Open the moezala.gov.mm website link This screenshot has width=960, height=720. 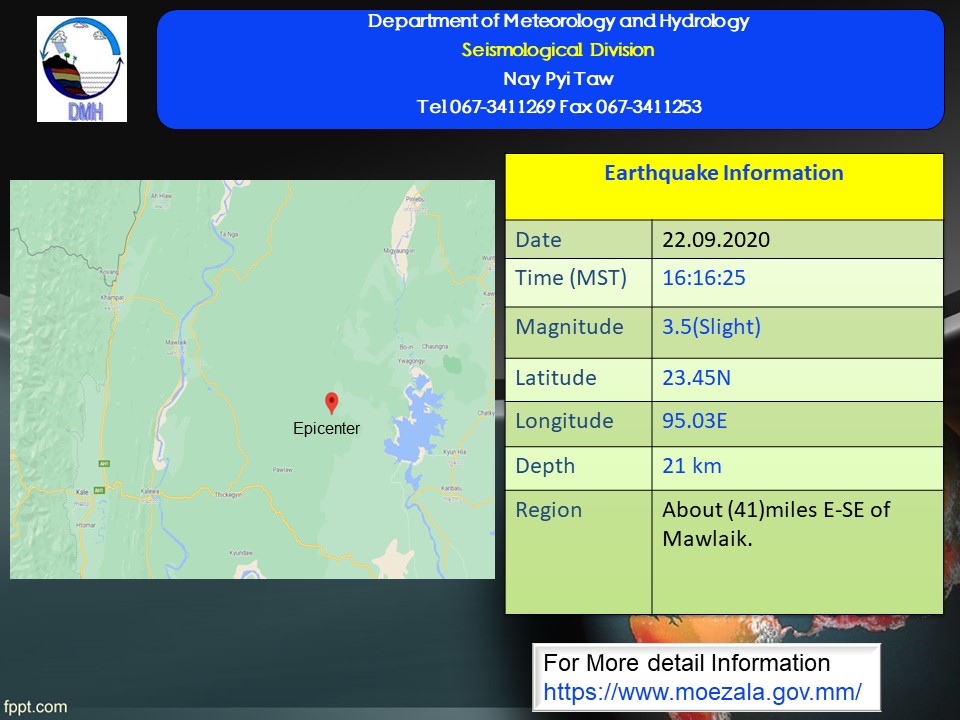[x=702, y=691]
